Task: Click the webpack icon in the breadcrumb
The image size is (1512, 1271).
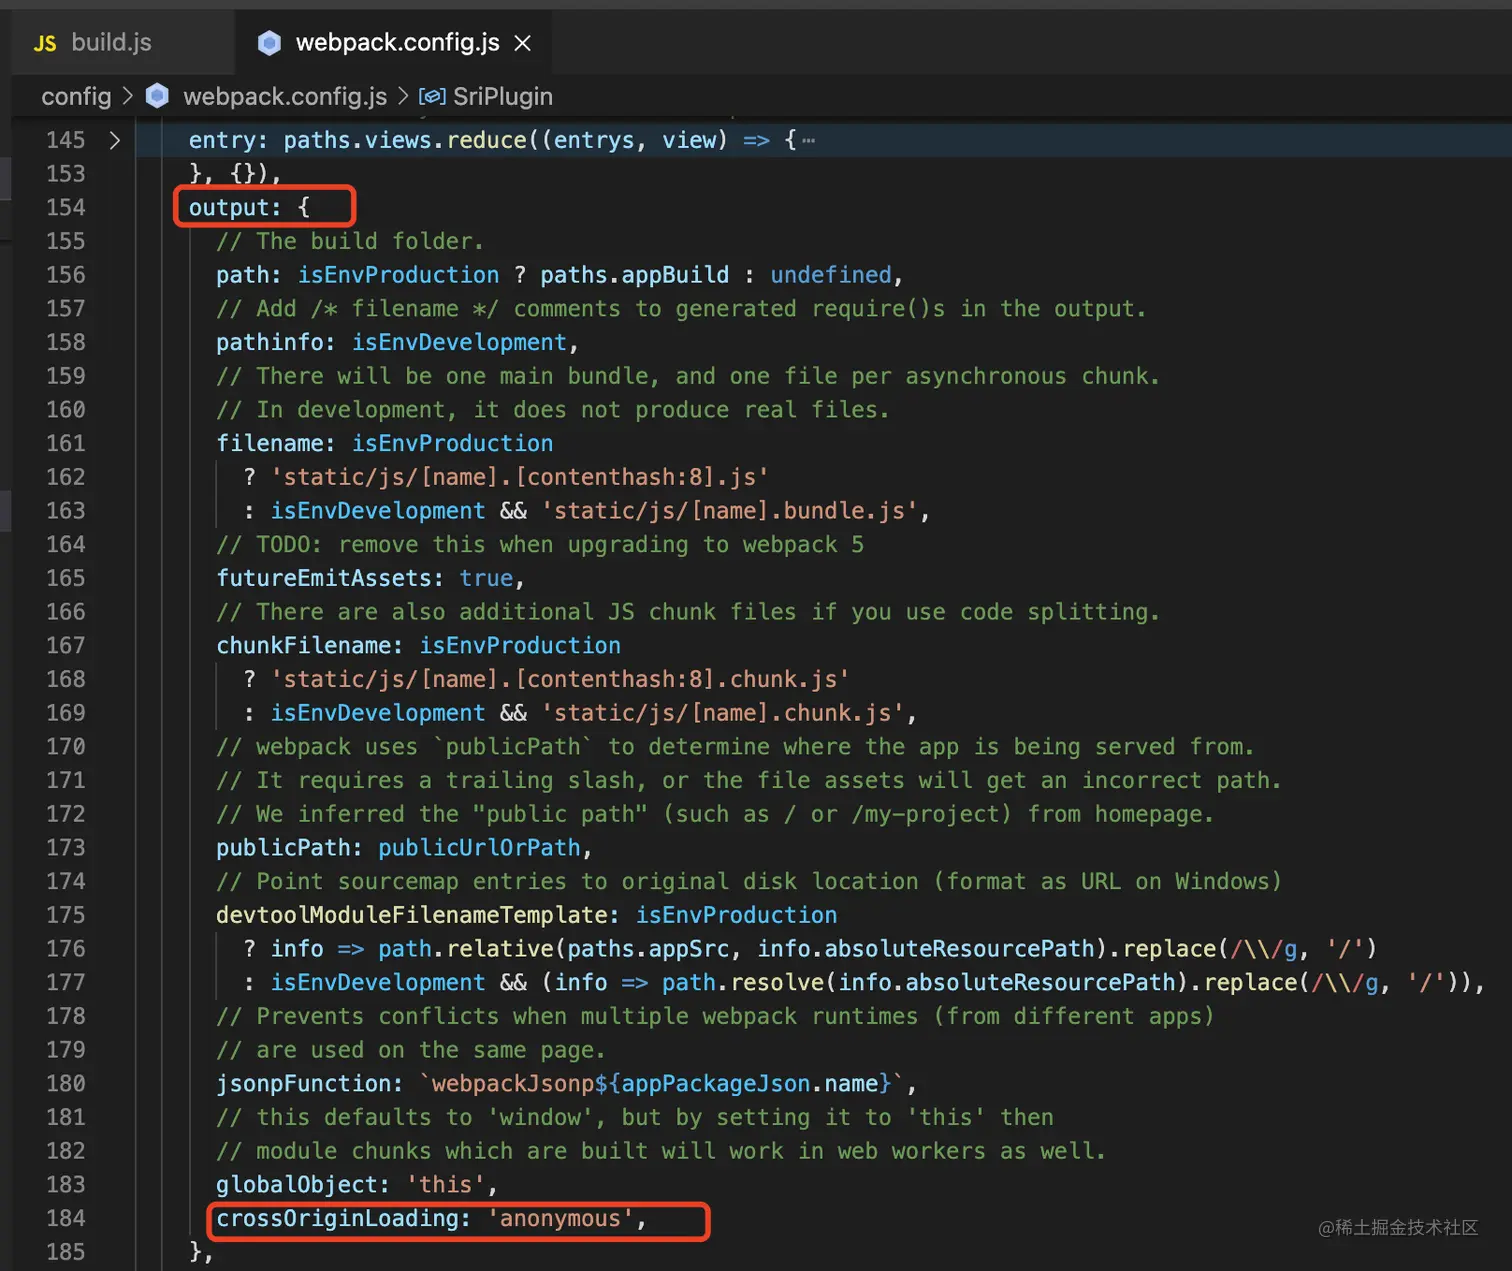Action: click(x=157, y=96)
